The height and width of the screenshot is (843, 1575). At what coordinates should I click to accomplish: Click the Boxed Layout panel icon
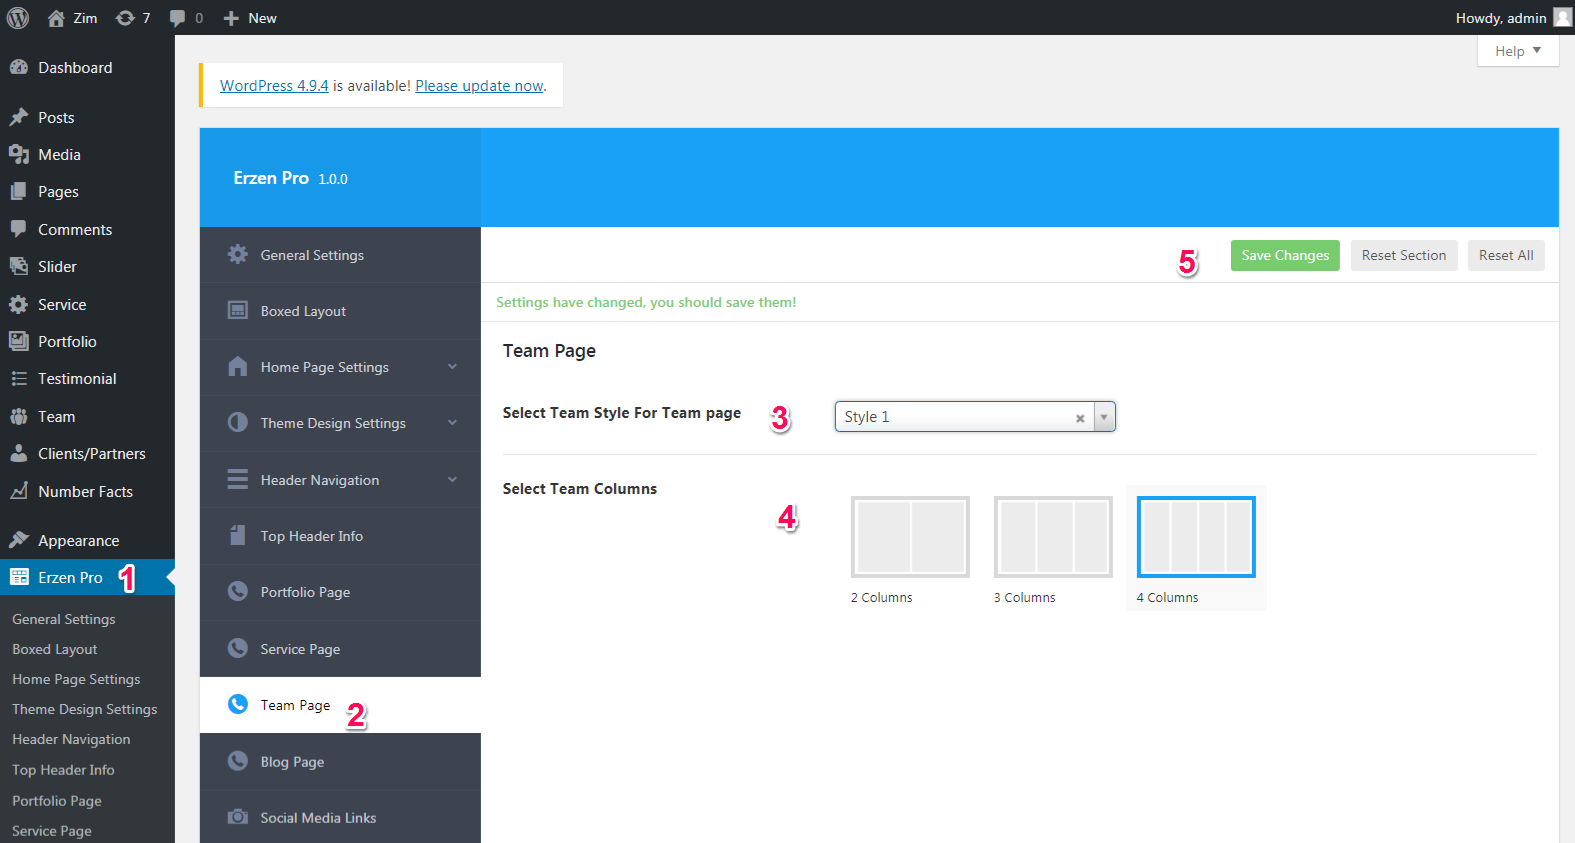pyautogui.click(x=237, y=310)
